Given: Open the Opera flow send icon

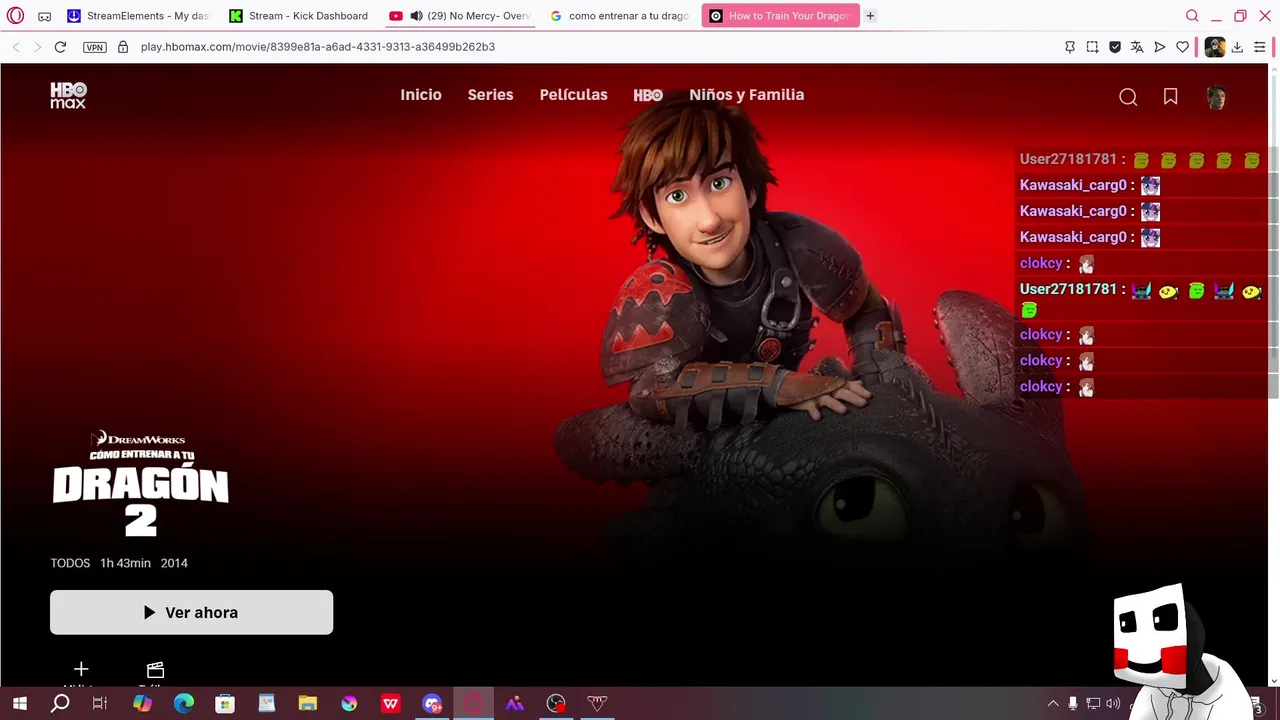Looking at the screenshot, I should coord(1160,47).
